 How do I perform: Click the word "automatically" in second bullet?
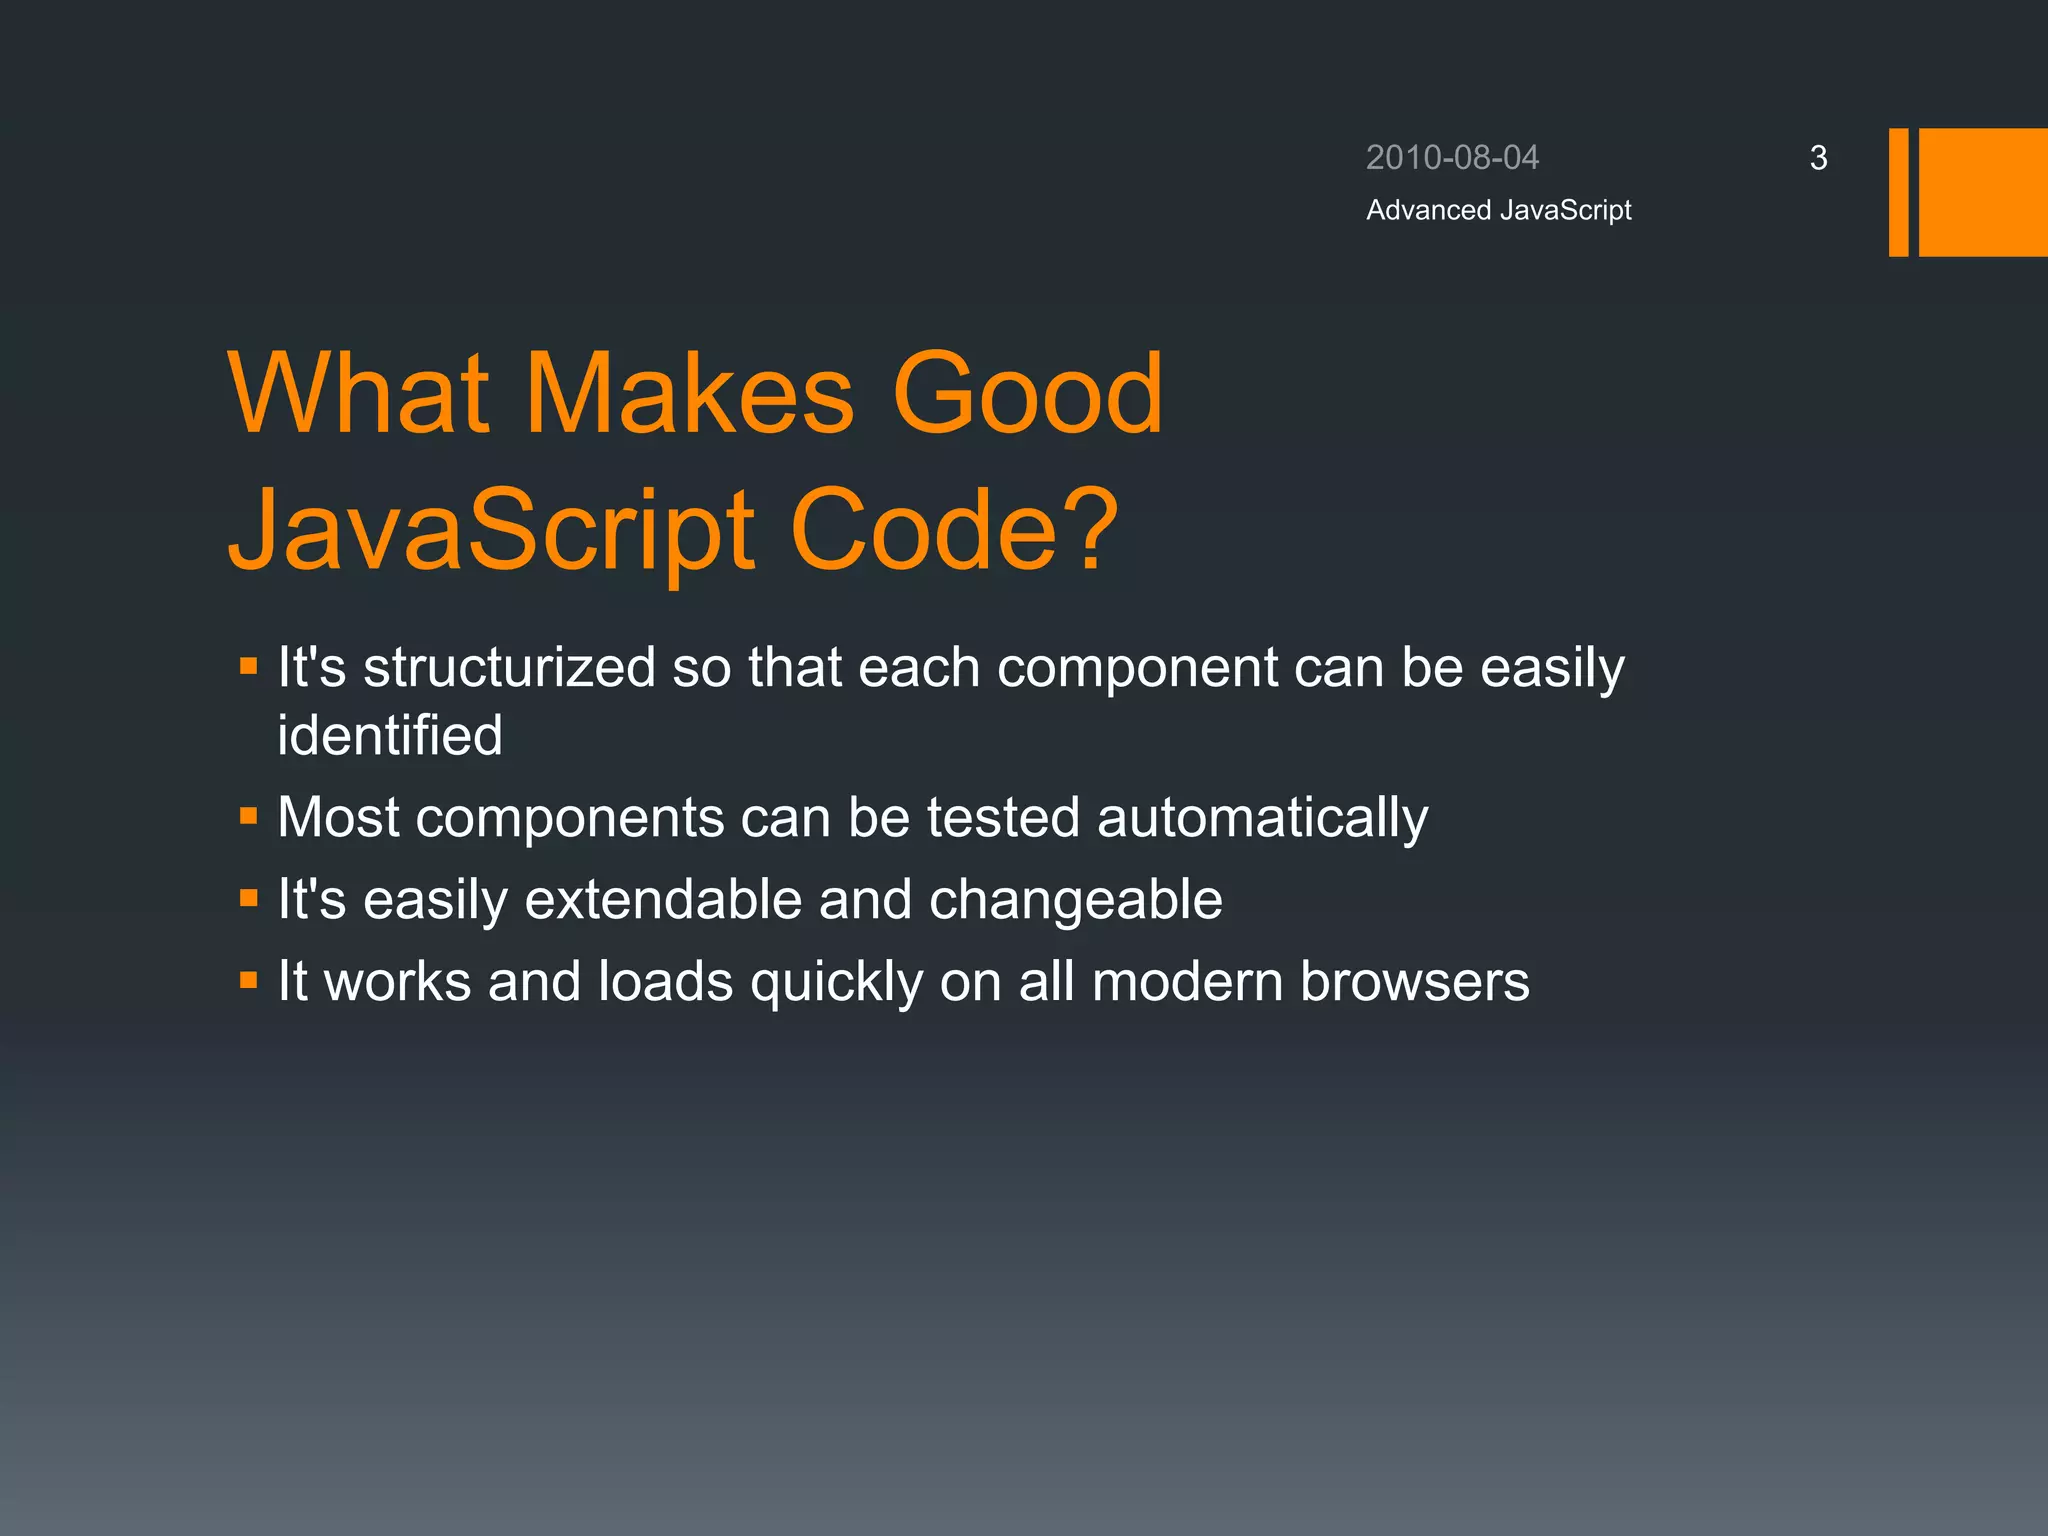tap(1262, 818)
